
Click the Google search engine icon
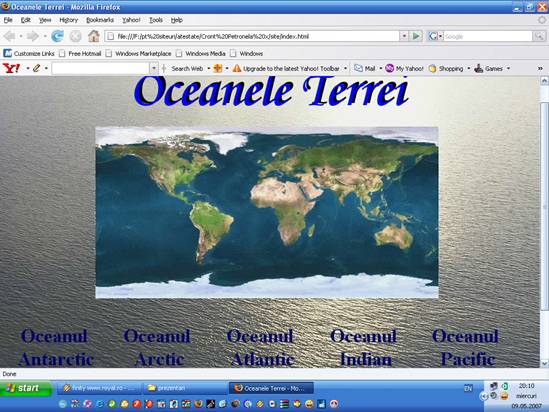(433, 36)
